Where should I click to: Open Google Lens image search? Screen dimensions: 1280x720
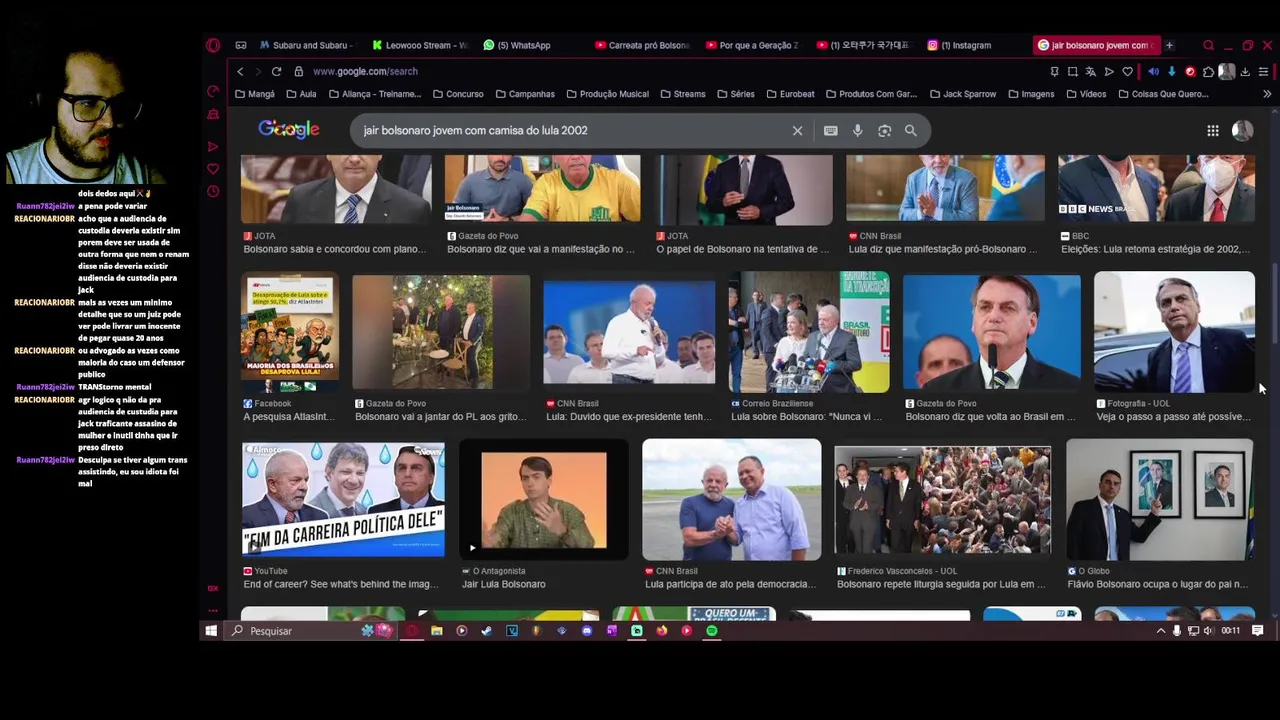[884, 131]
